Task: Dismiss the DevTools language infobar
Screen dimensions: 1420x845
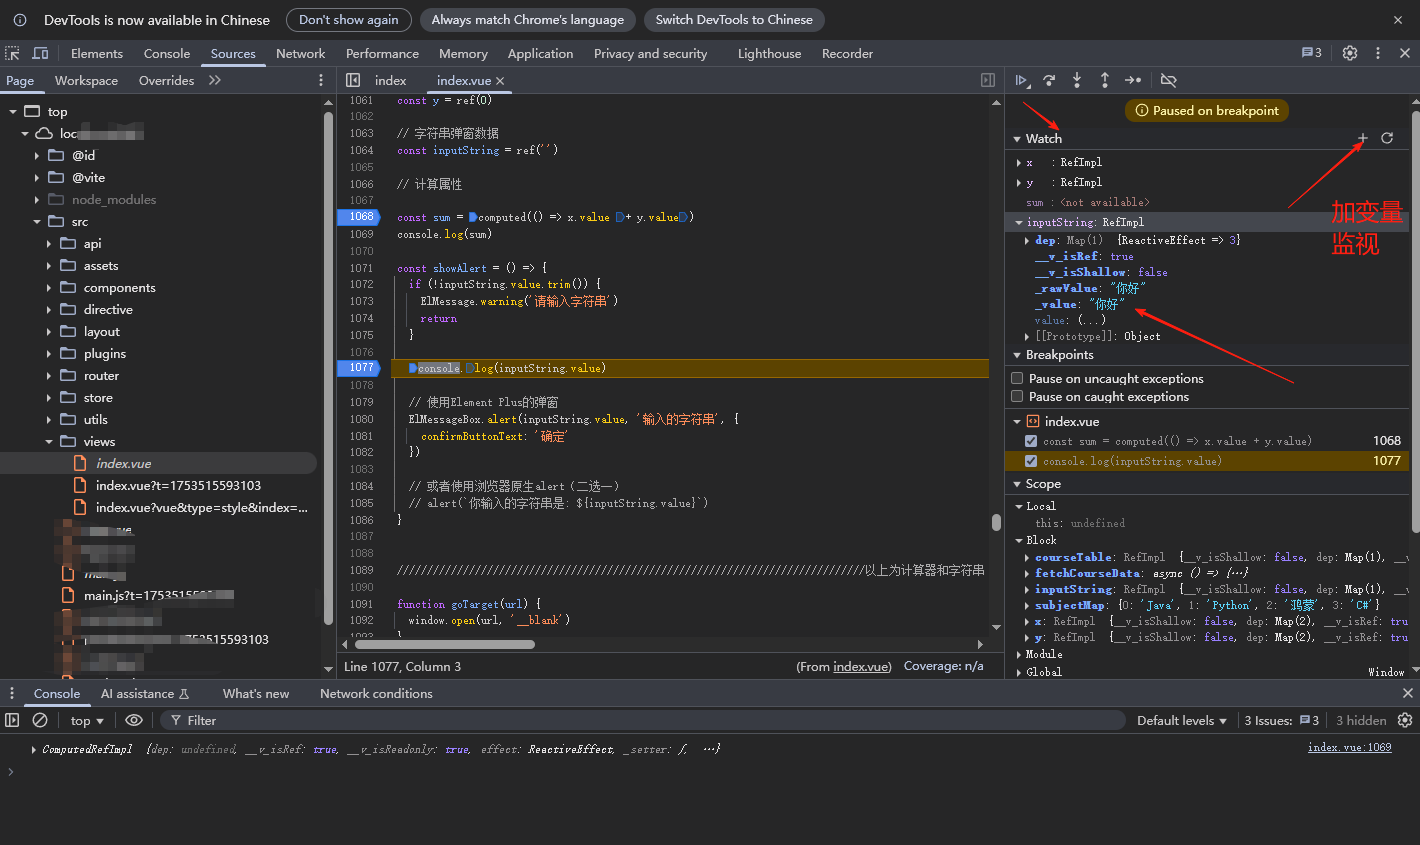Action: (x=1398, y=20)
